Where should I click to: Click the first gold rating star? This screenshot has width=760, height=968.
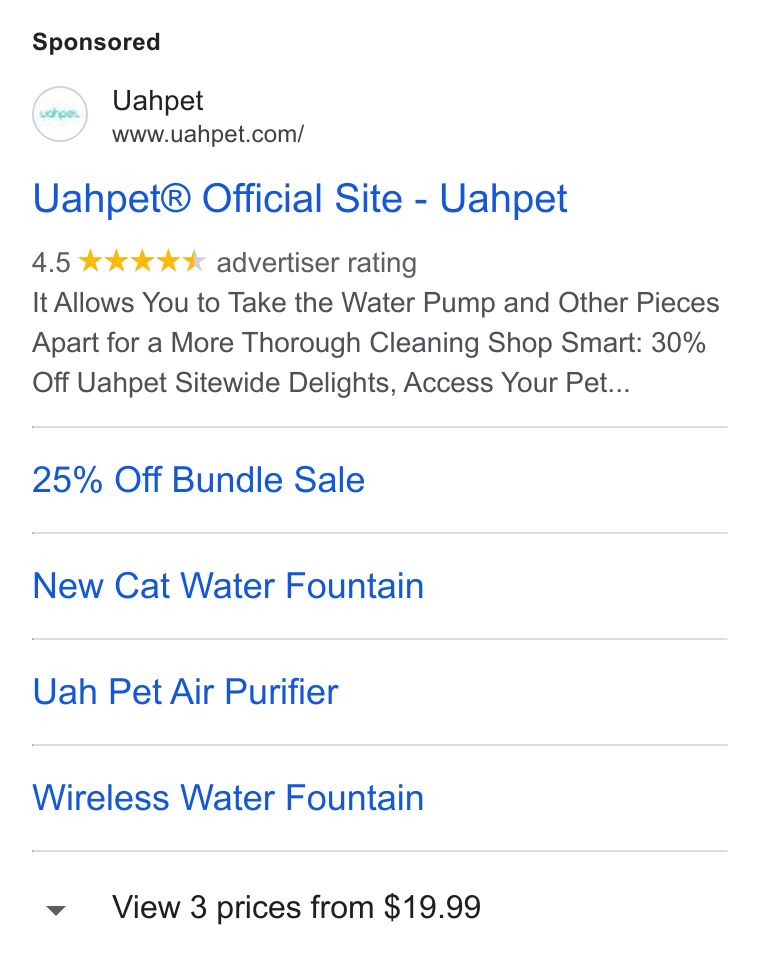90,261
